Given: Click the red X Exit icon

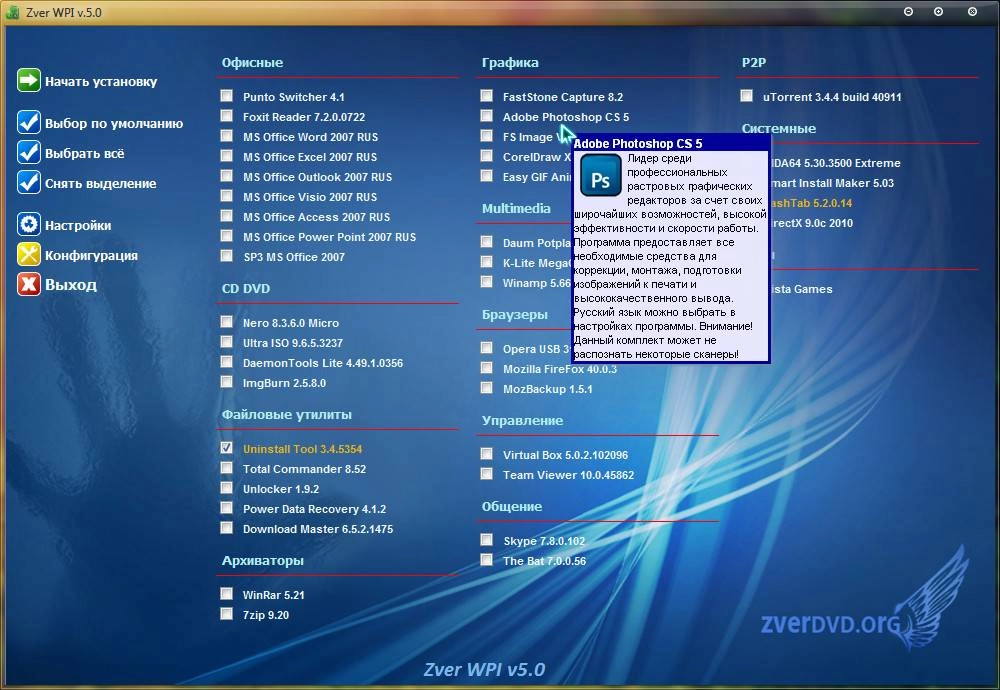Looking at the screenshot, I should [29, 284].
